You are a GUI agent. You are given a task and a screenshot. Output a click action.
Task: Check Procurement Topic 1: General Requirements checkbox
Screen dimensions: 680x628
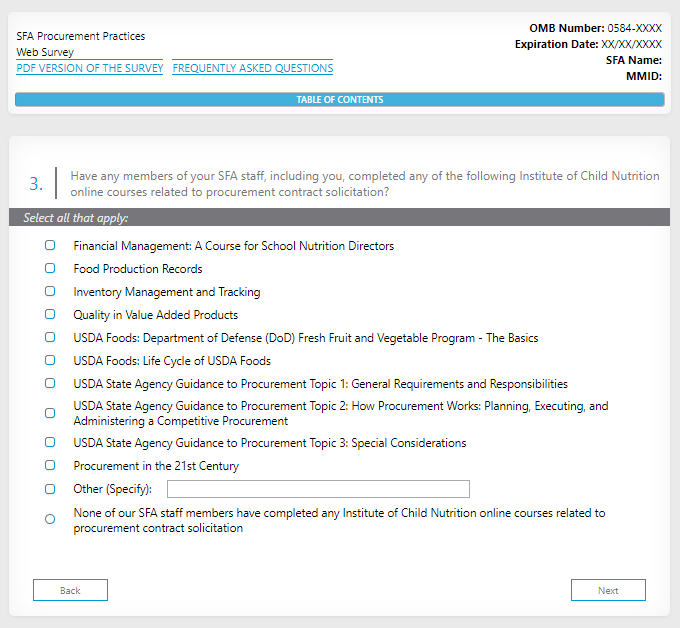pos(50,383)
